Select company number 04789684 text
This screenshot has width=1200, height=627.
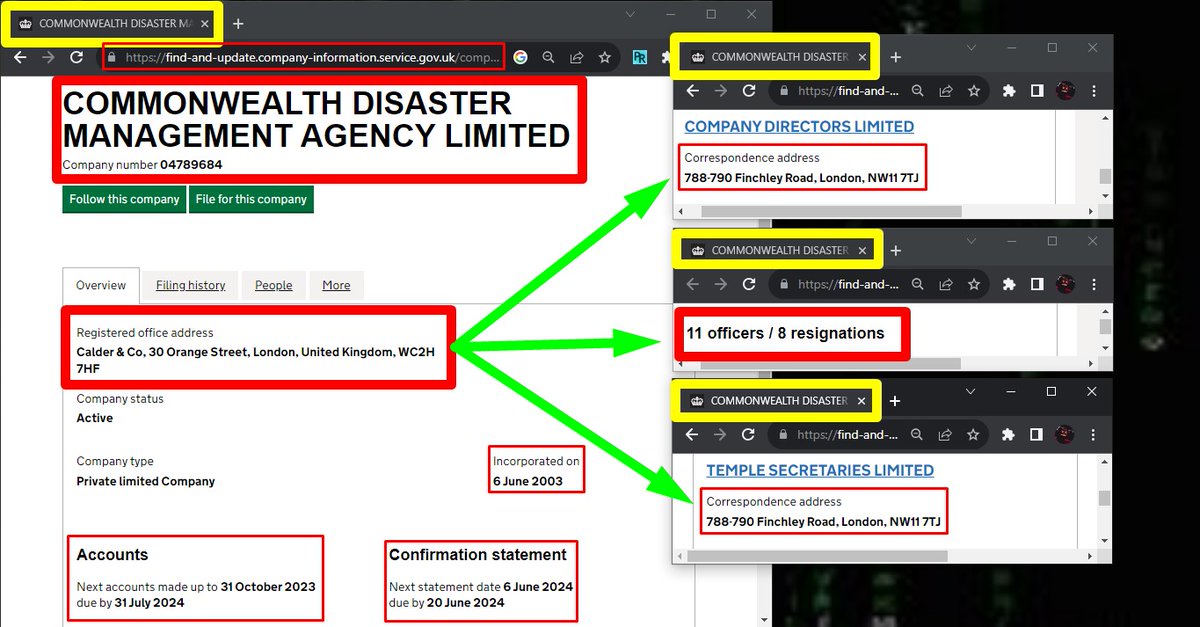(191, 165)
